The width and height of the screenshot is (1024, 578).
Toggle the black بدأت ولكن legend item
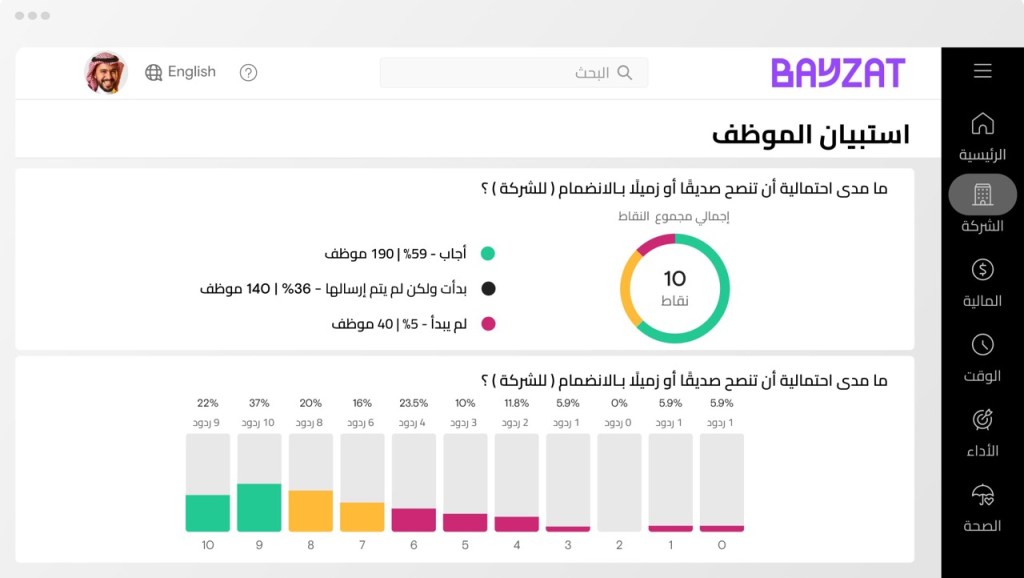point(487,289)
